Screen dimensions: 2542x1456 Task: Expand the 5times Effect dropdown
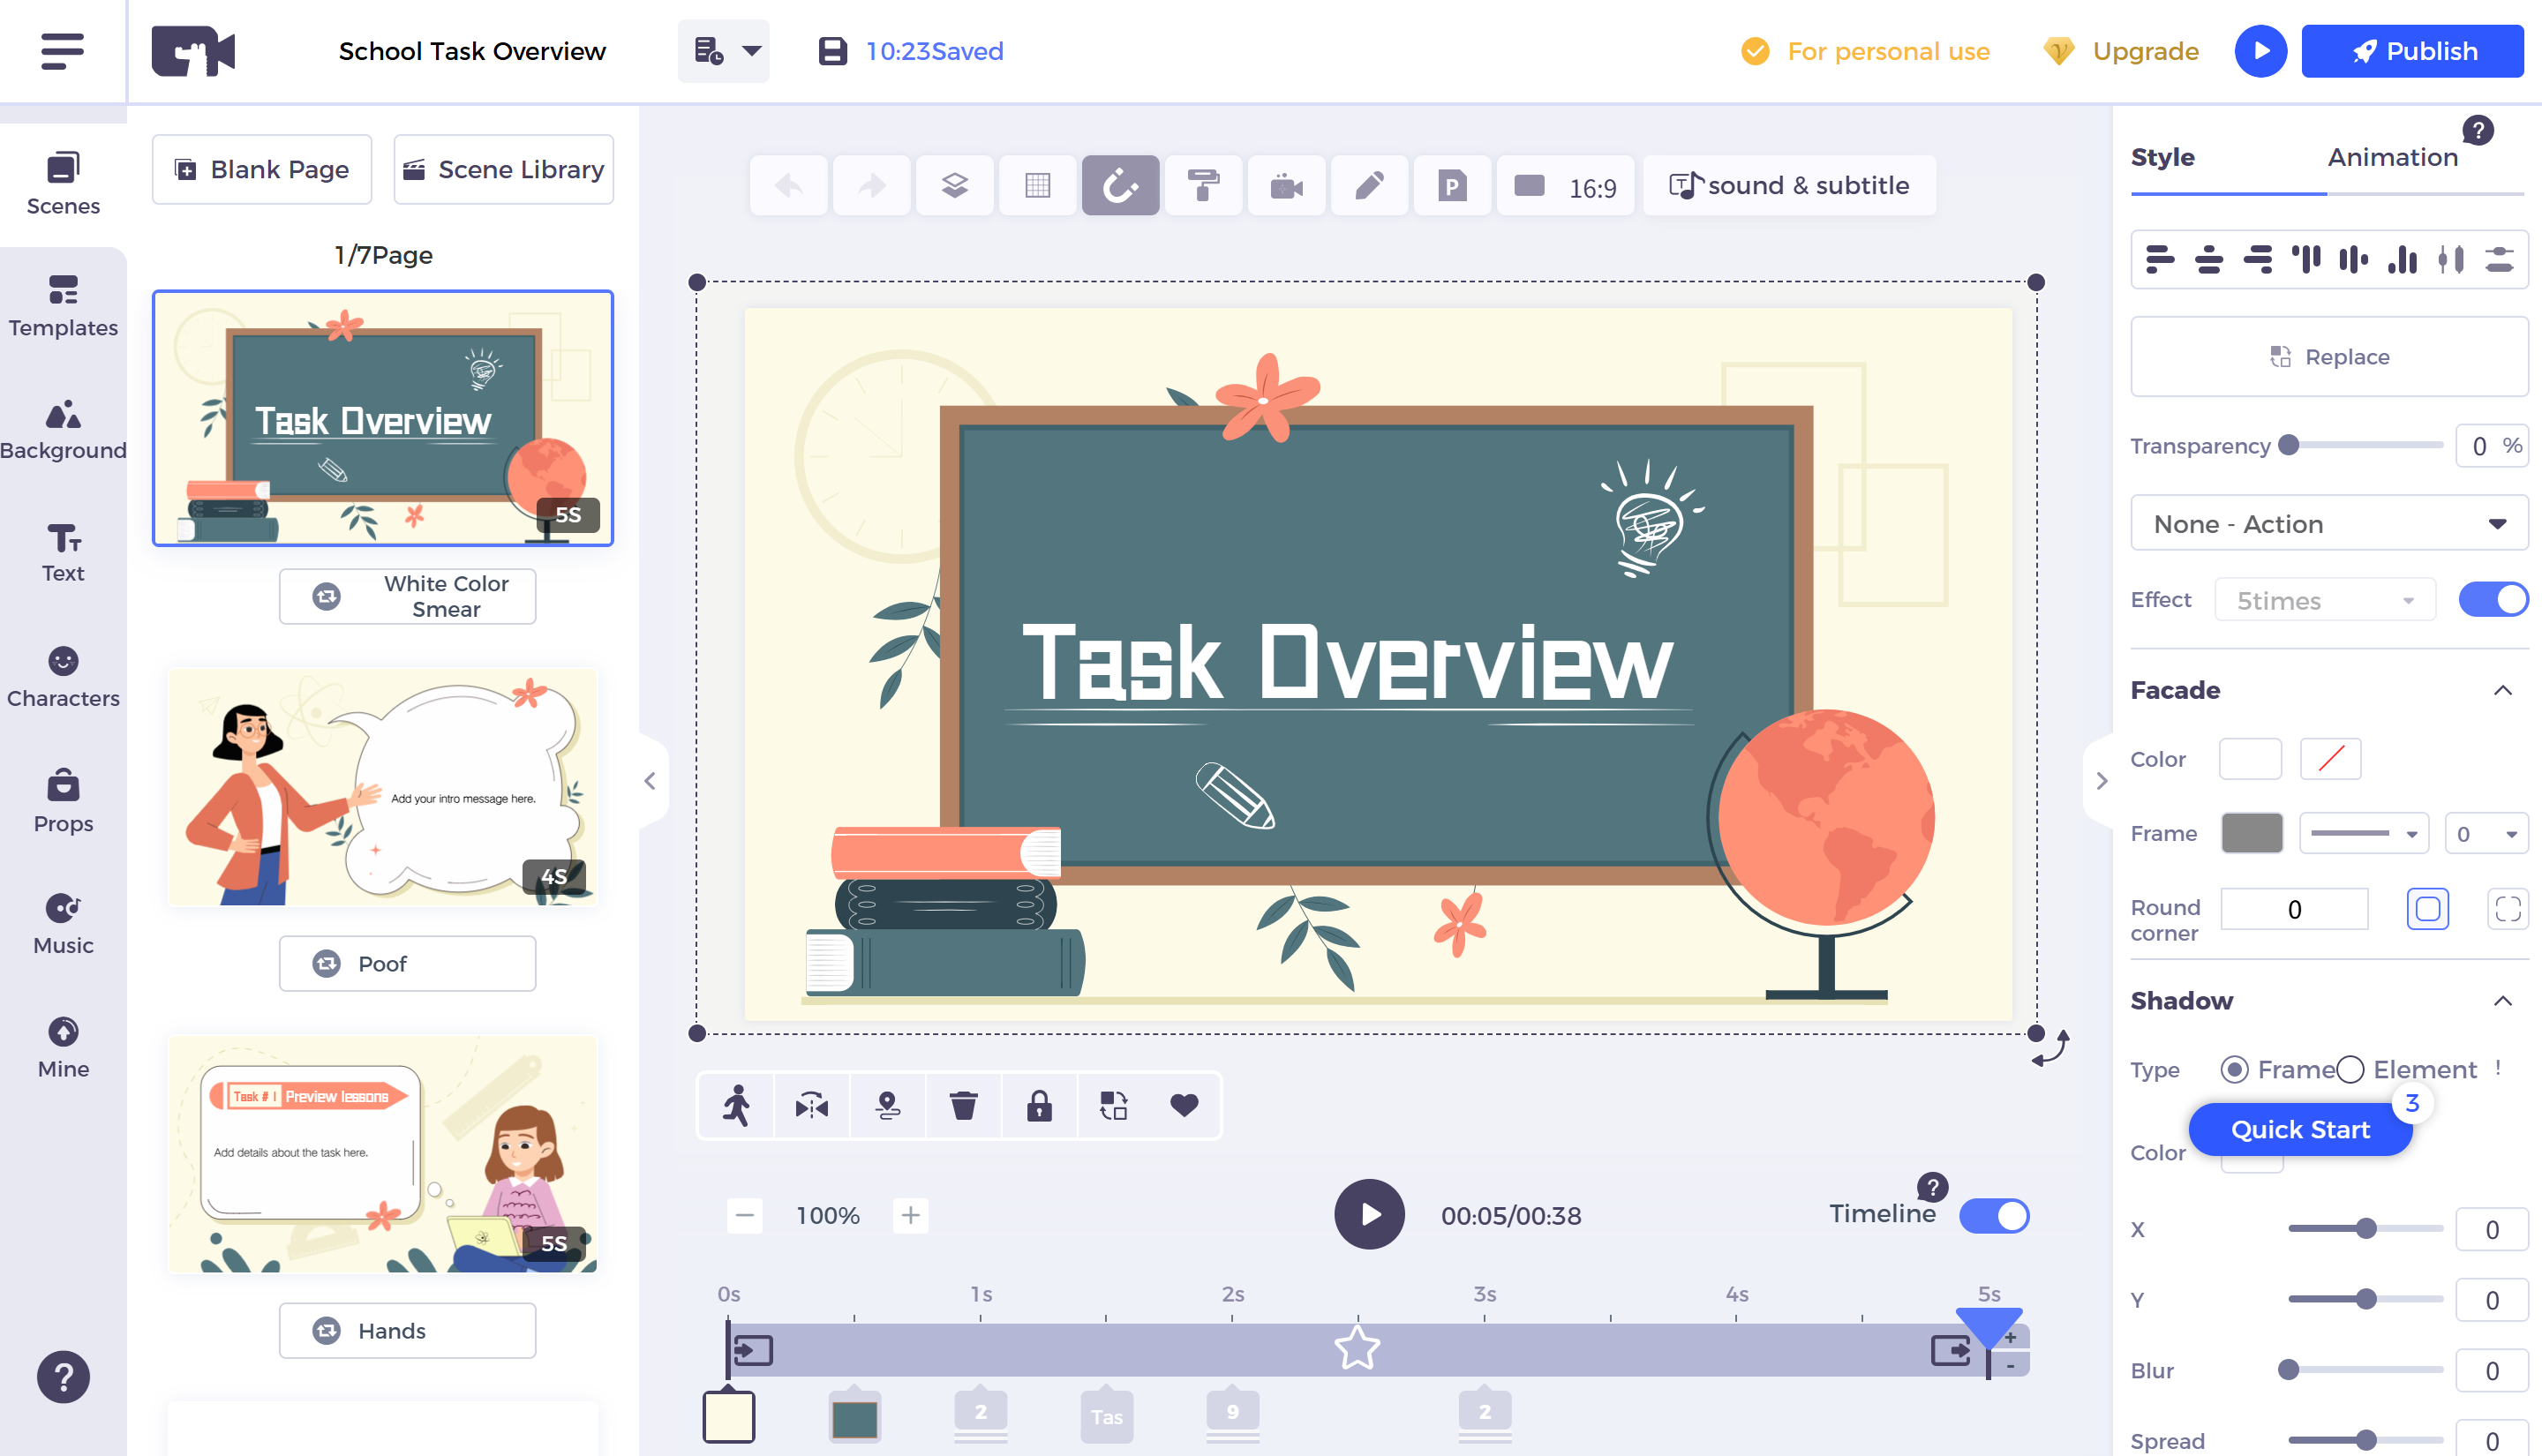tap(2323, 599)
